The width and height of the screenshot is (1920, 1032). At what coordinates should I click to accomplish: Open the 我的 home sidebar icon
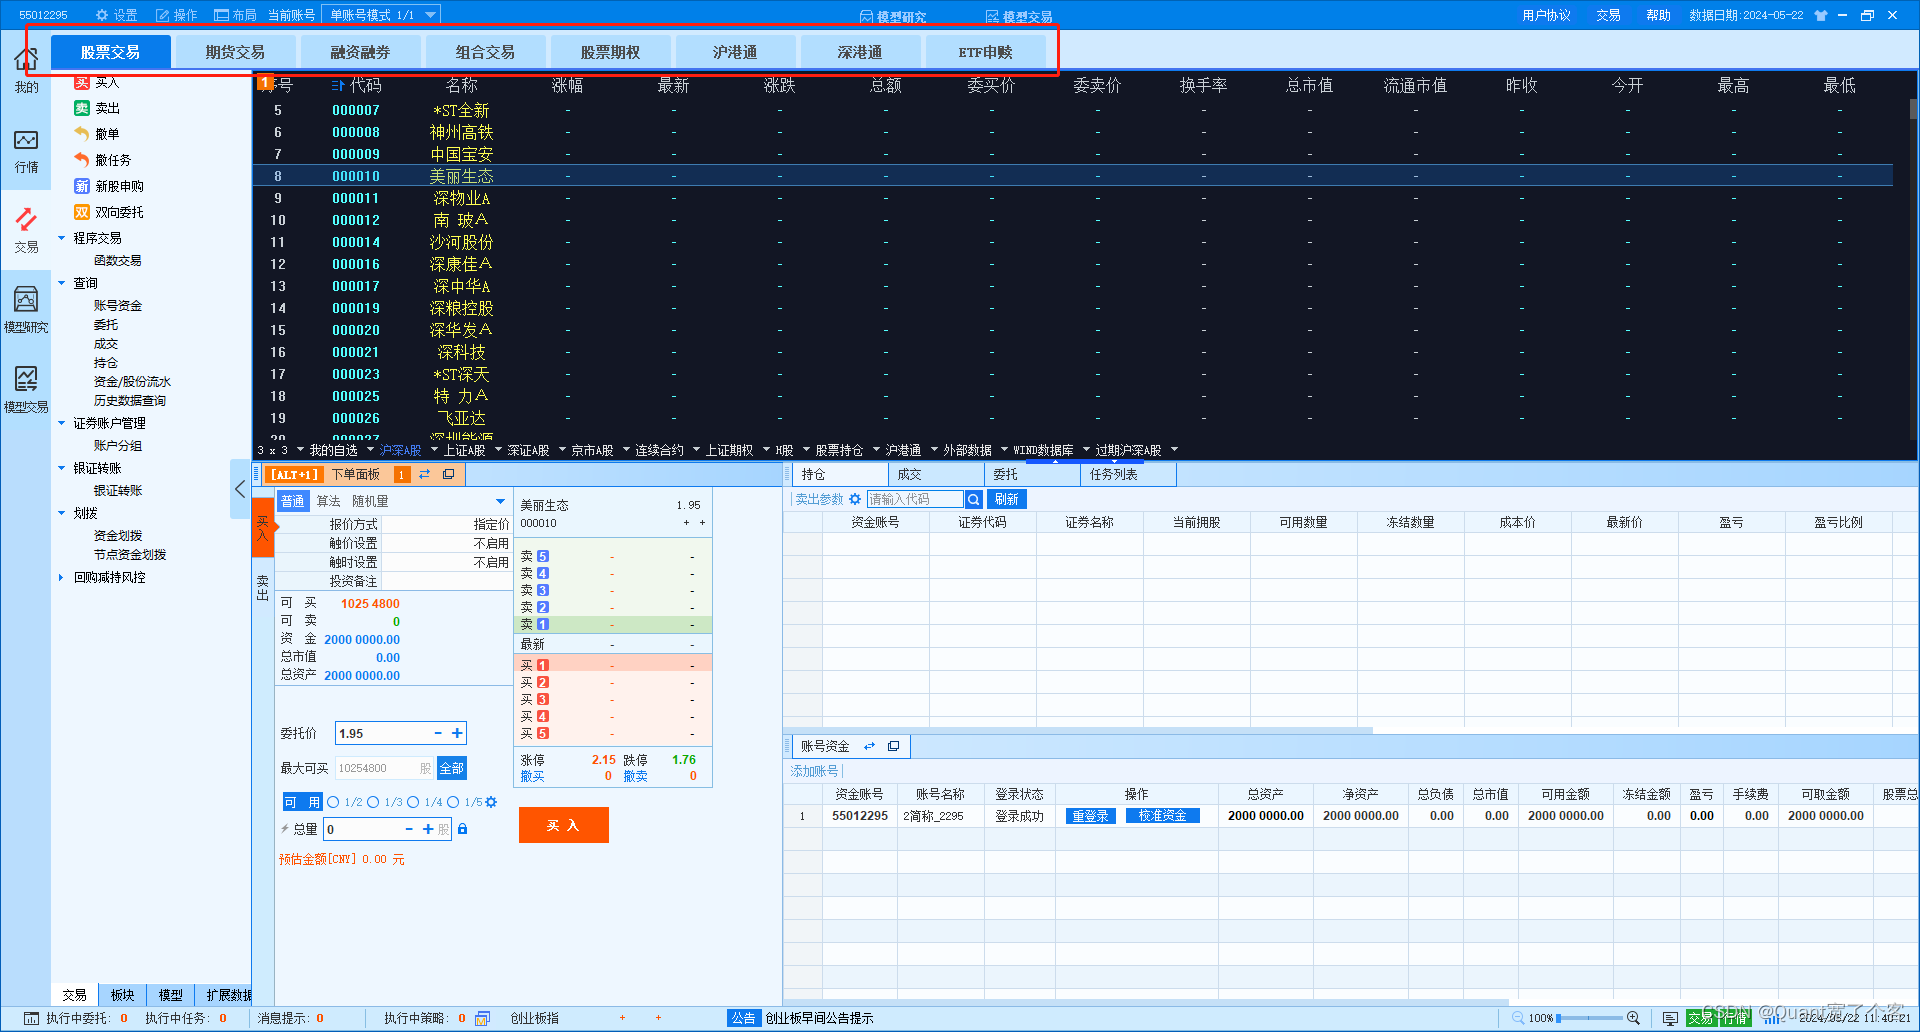(26, 69)
